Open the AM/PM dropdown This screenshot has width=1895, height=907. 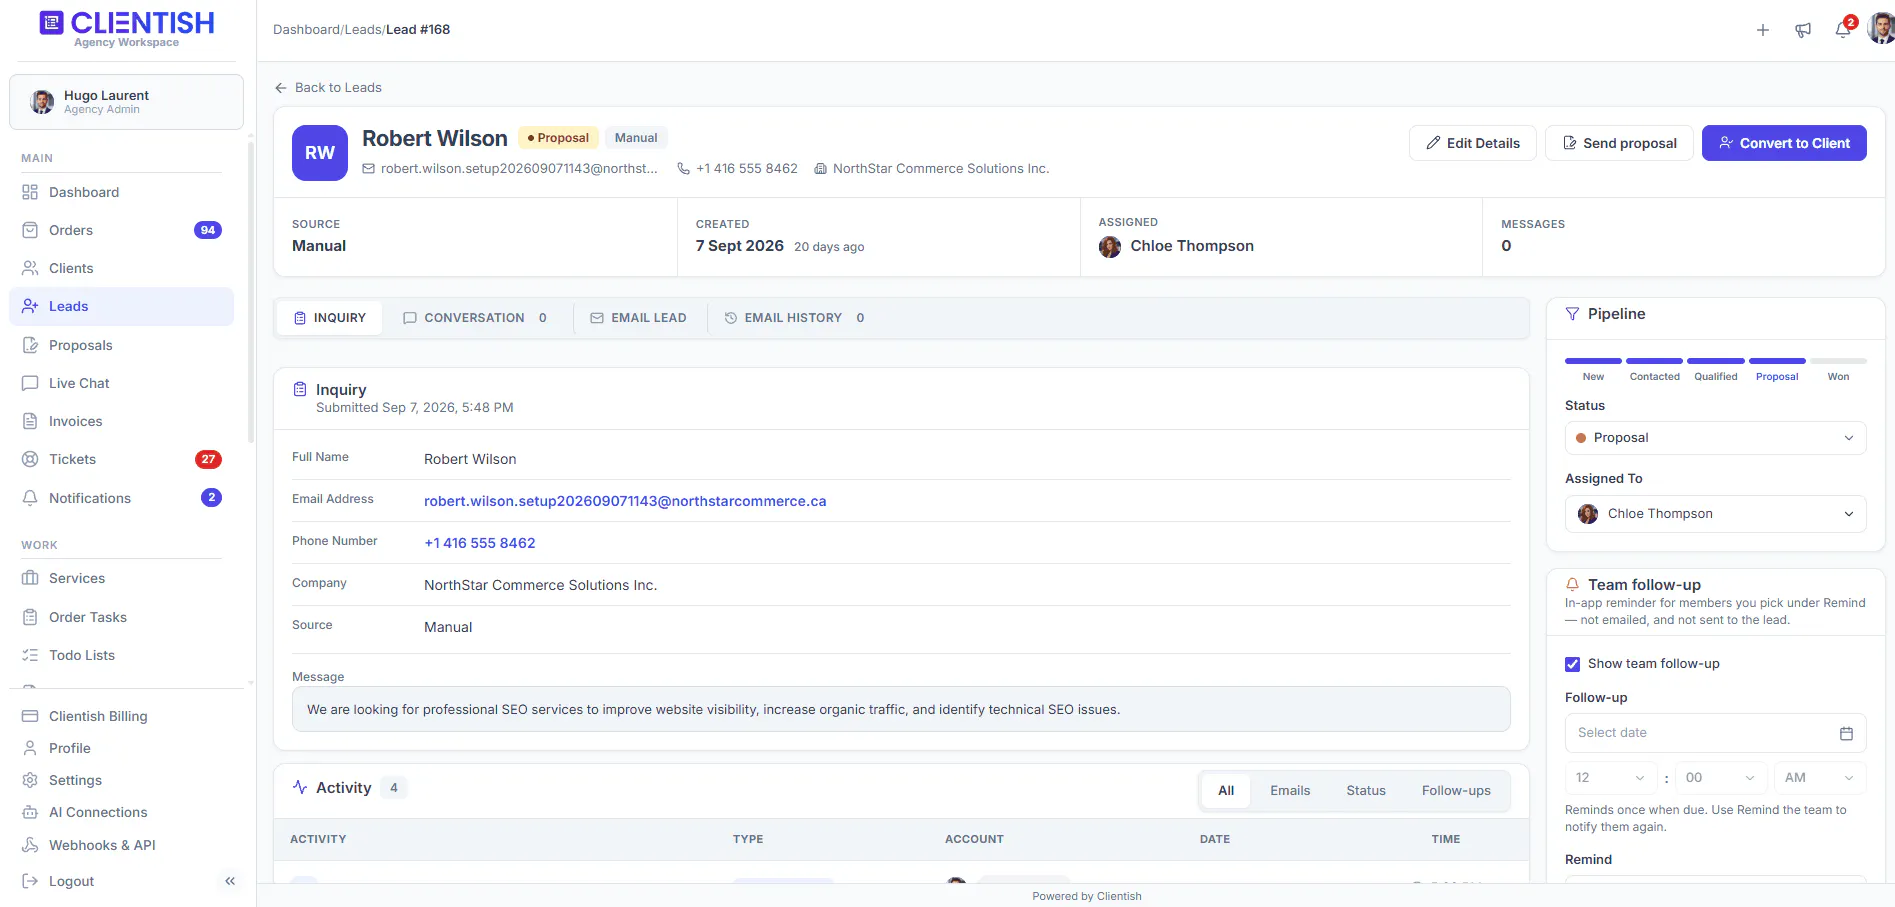tap(1820, 778)
